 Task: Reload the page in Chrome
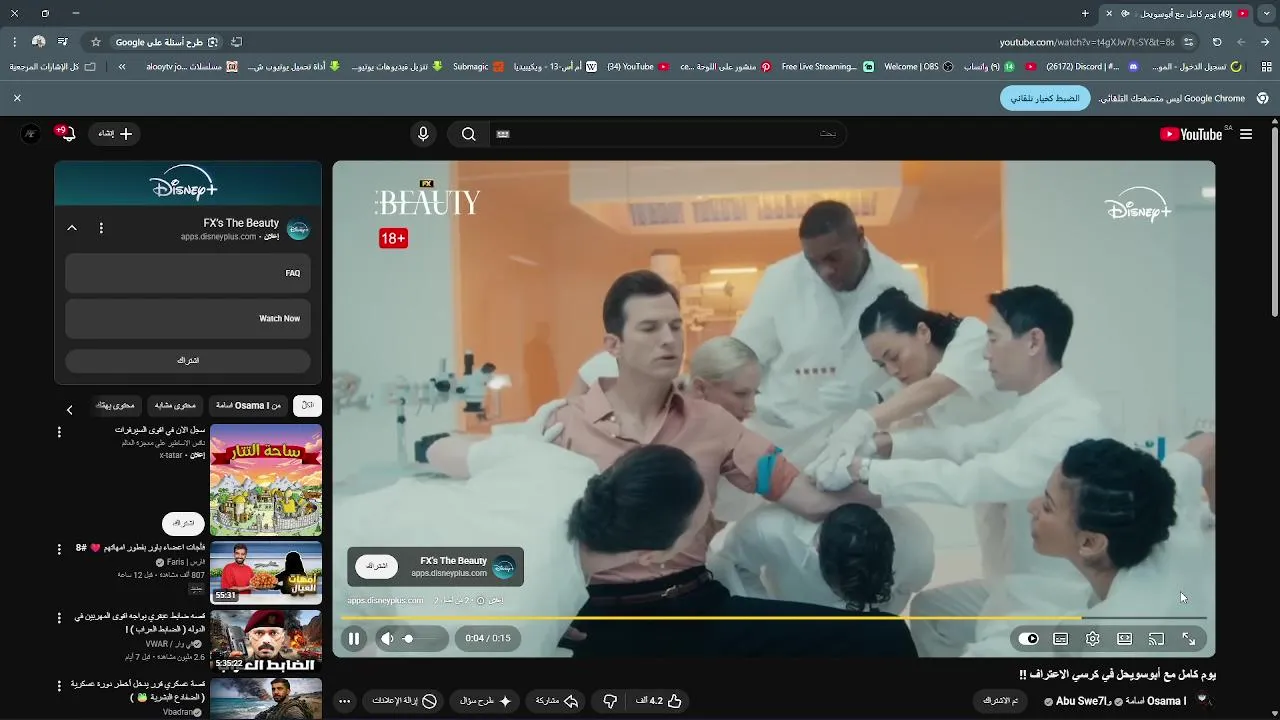pos(1217,42)
